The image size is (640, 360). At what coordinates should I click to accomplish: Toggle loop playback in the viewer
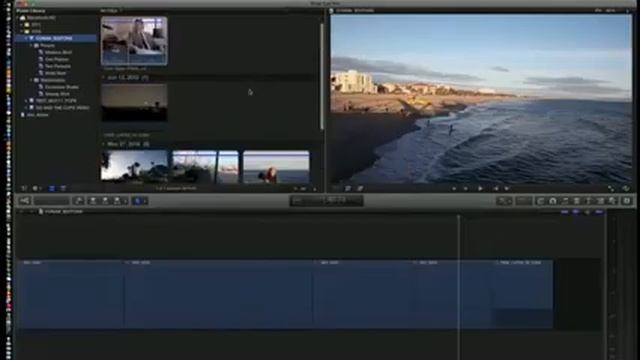click(x=625, y=188)
